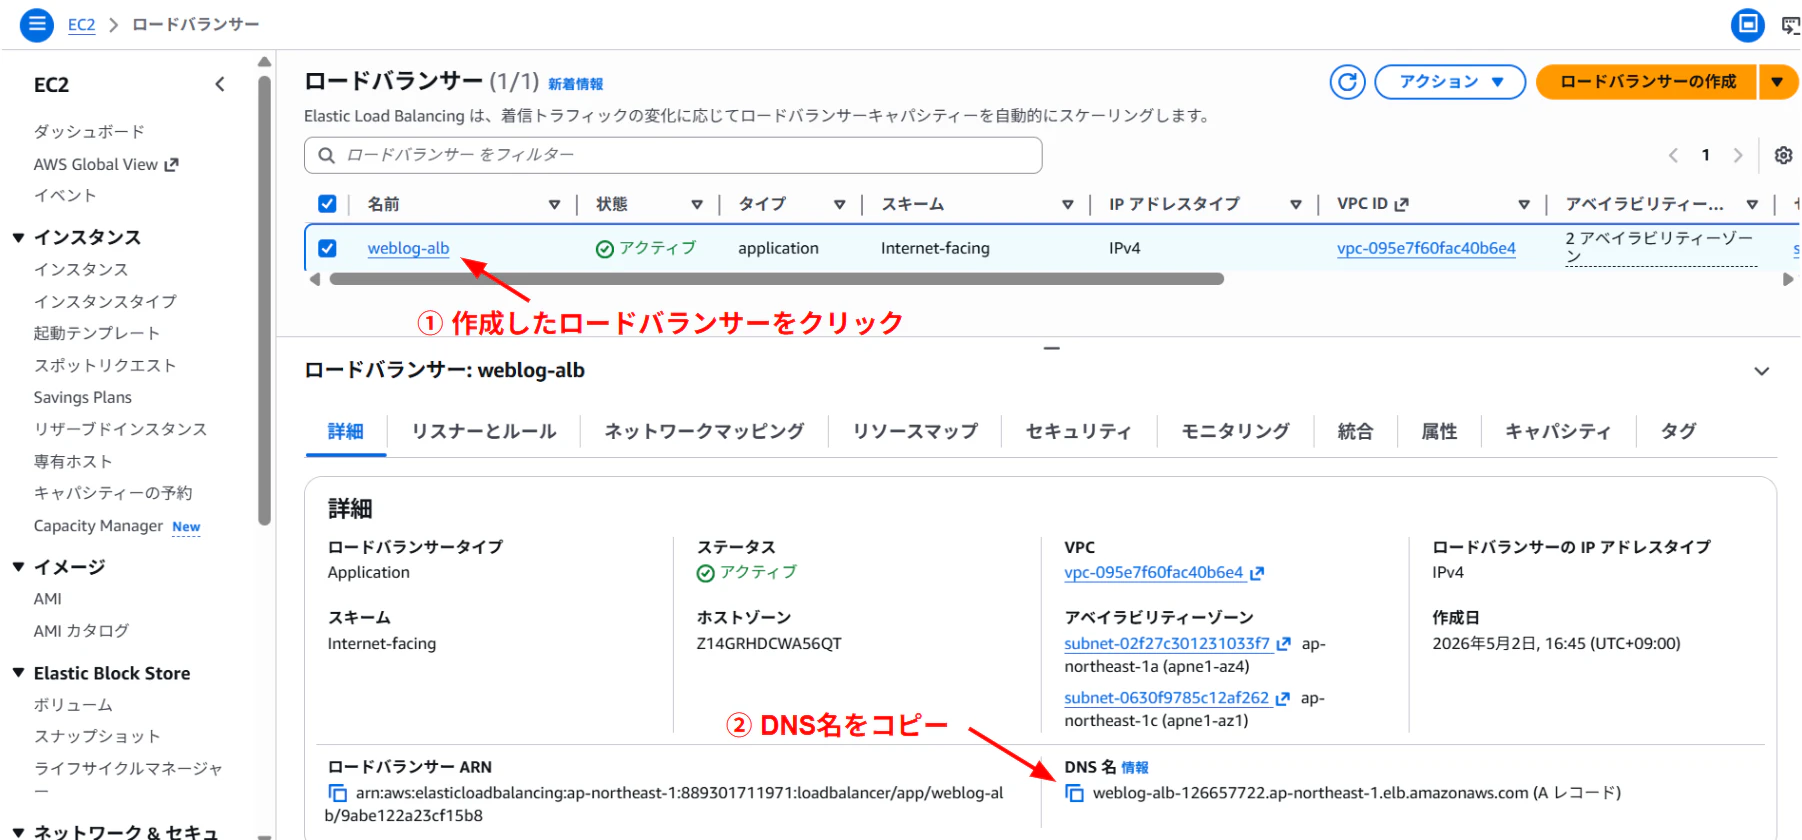Image resolution: width=1802 pixels, height=840 pixels.
Task: Open ダッシュボード in the sidebar
Action: 89,132
